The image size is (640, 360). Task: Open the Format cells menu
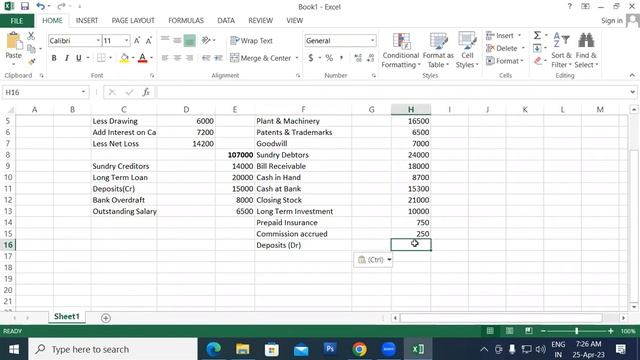pyautogui.click(x=504, y=61)
